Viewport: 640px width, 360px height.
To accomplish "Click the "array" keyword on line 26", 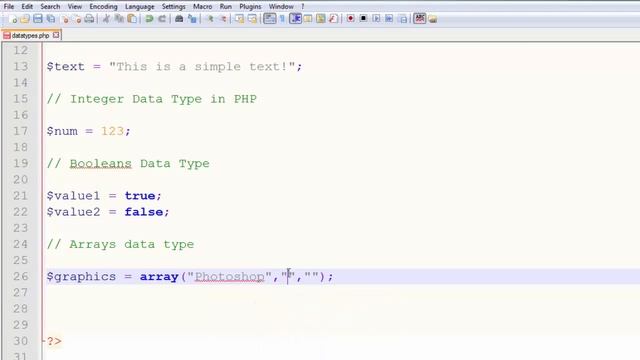I will [159, 277].
